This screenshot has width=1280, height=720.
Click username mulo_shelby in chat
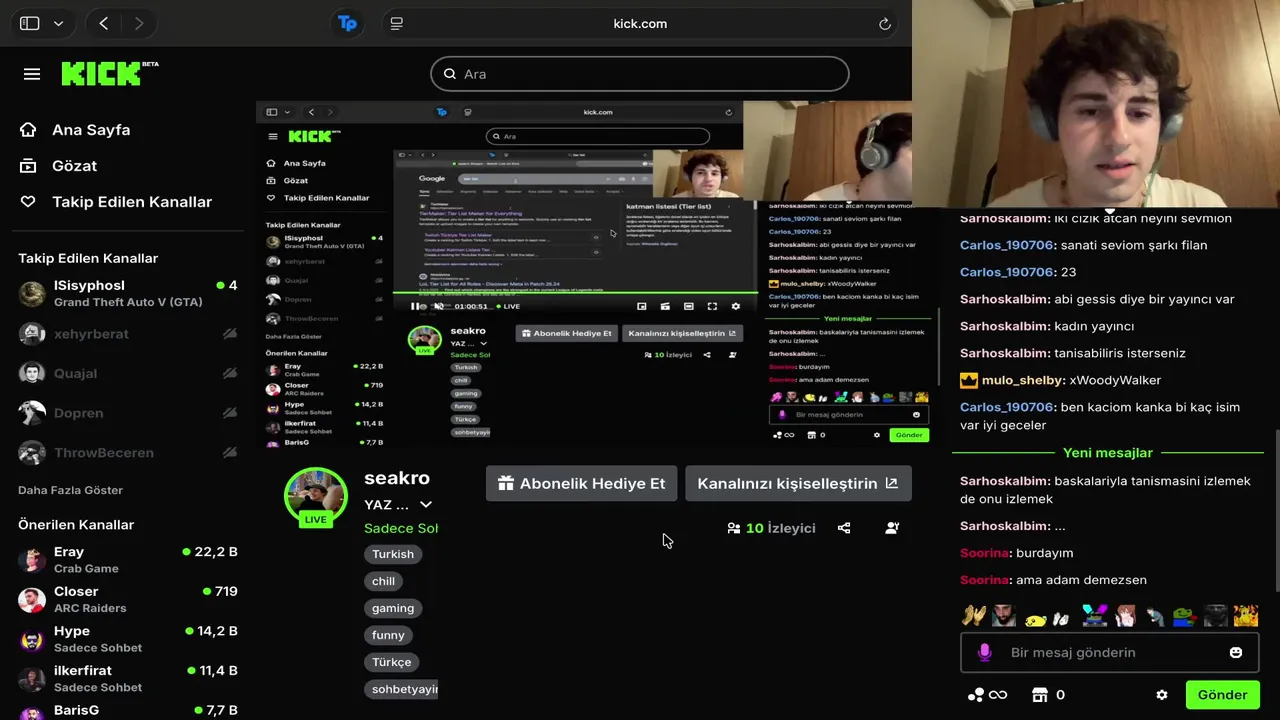[x=1021, y=380]
